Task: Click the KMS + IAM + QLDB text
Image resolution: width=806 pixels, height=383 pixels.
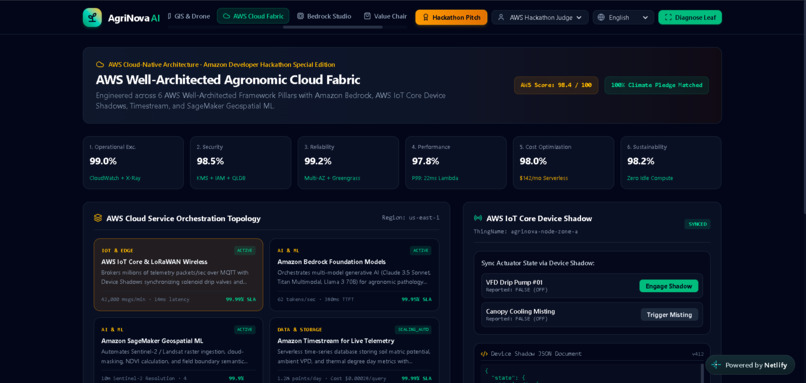Action: point(221,178)
